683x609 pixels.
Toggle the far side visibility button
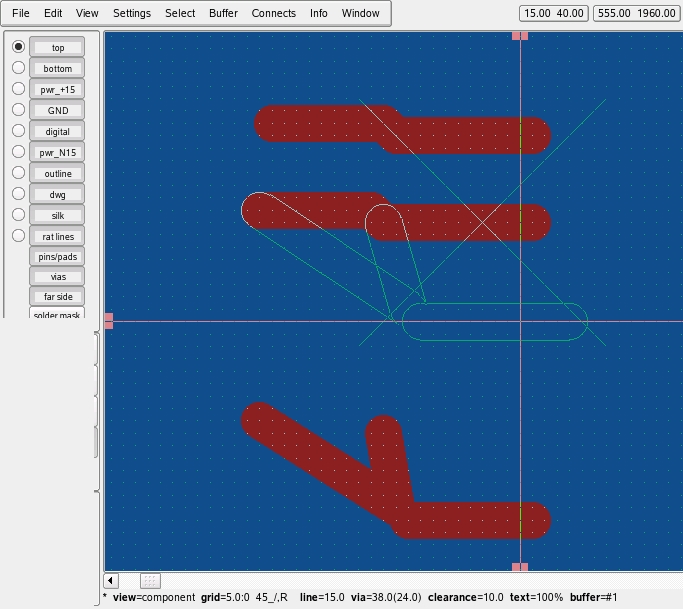(58, 297)
